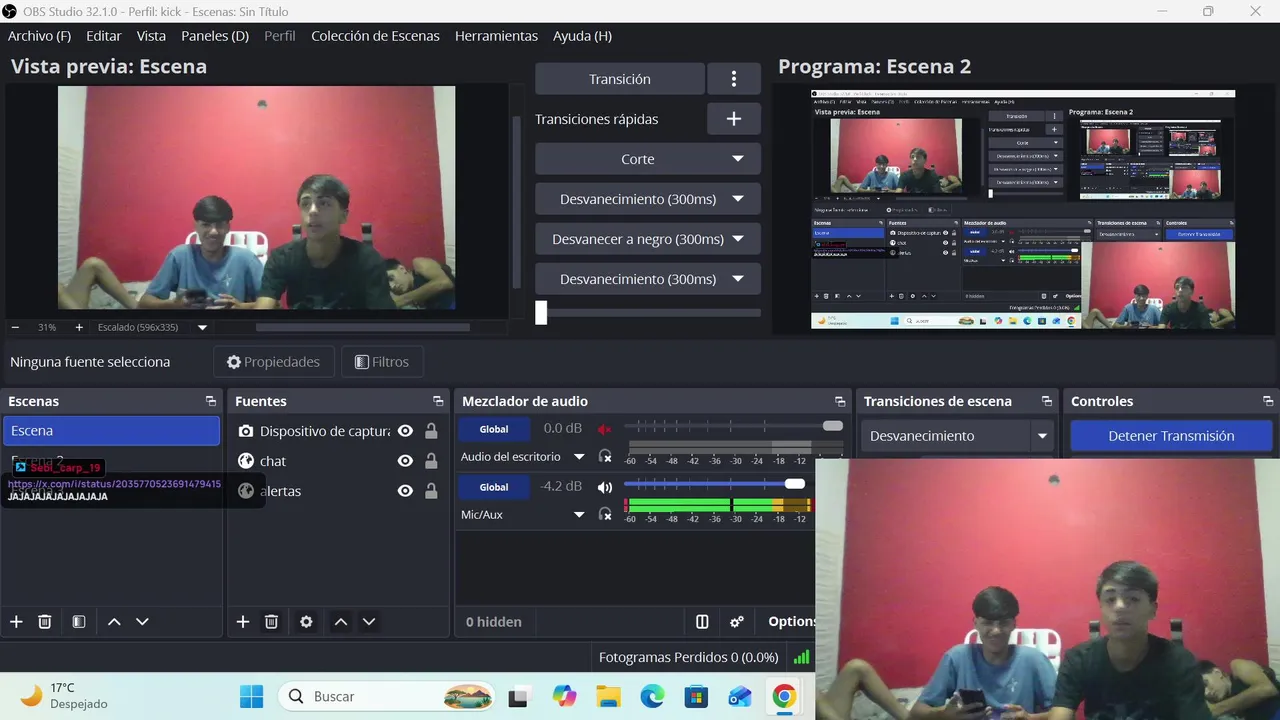Pop out the Transiciones de escena dock
1280x720 pixels.
point(1047,401)
